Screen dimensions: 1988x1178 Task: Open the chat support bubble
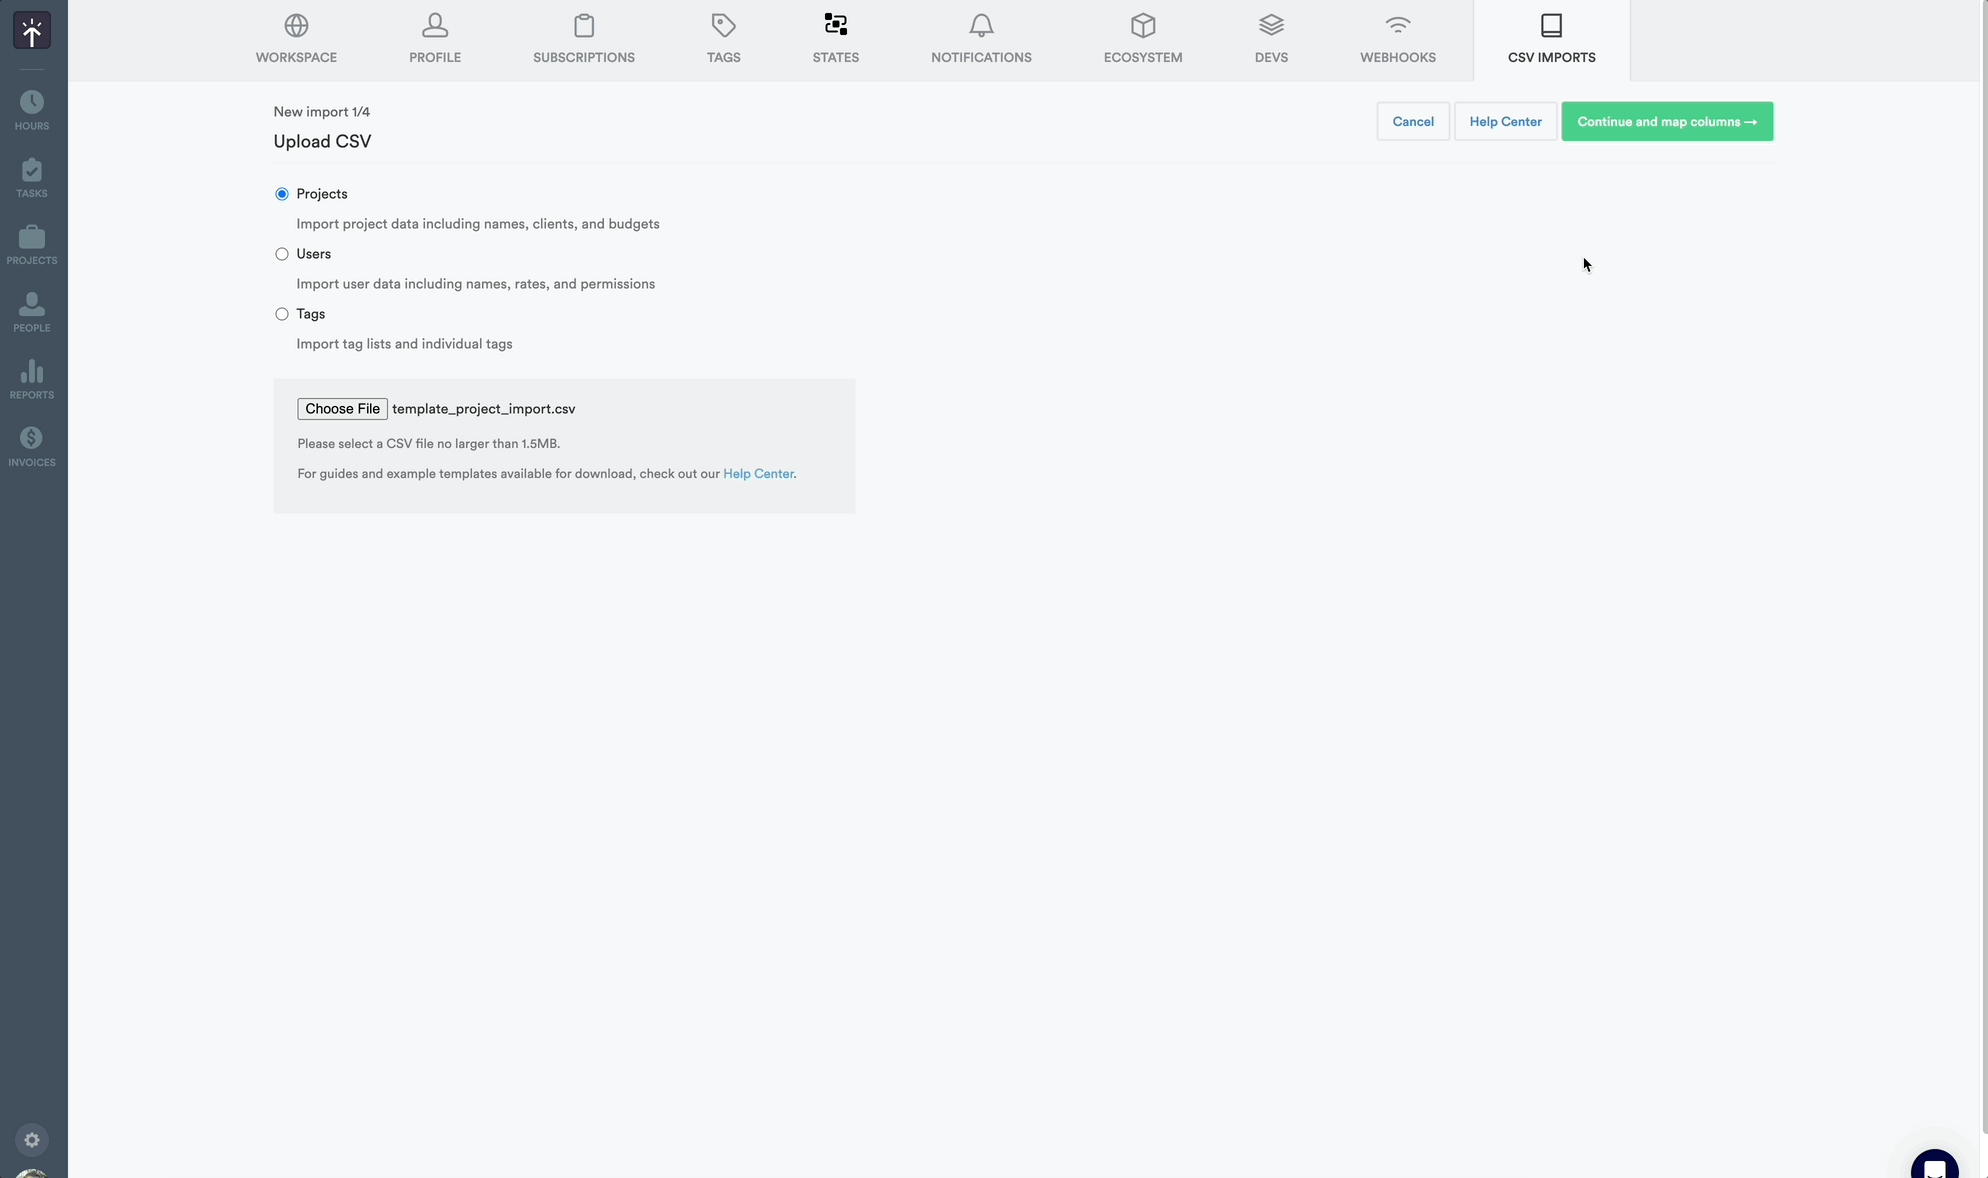click(1936, 1164)
